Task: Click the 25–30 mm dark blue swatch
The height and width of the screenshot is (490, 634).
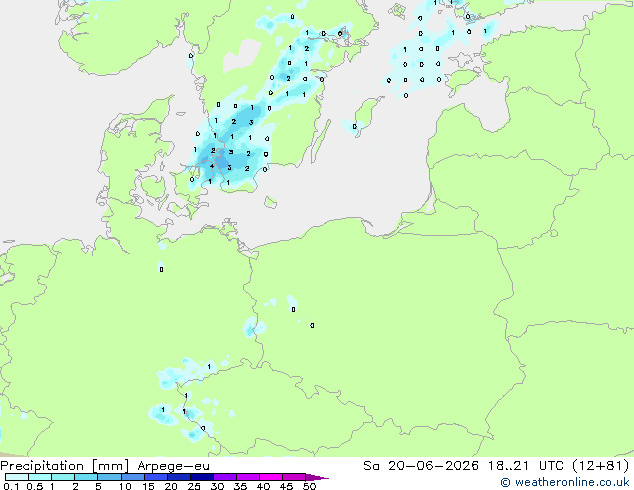Action: pos(202,477)
